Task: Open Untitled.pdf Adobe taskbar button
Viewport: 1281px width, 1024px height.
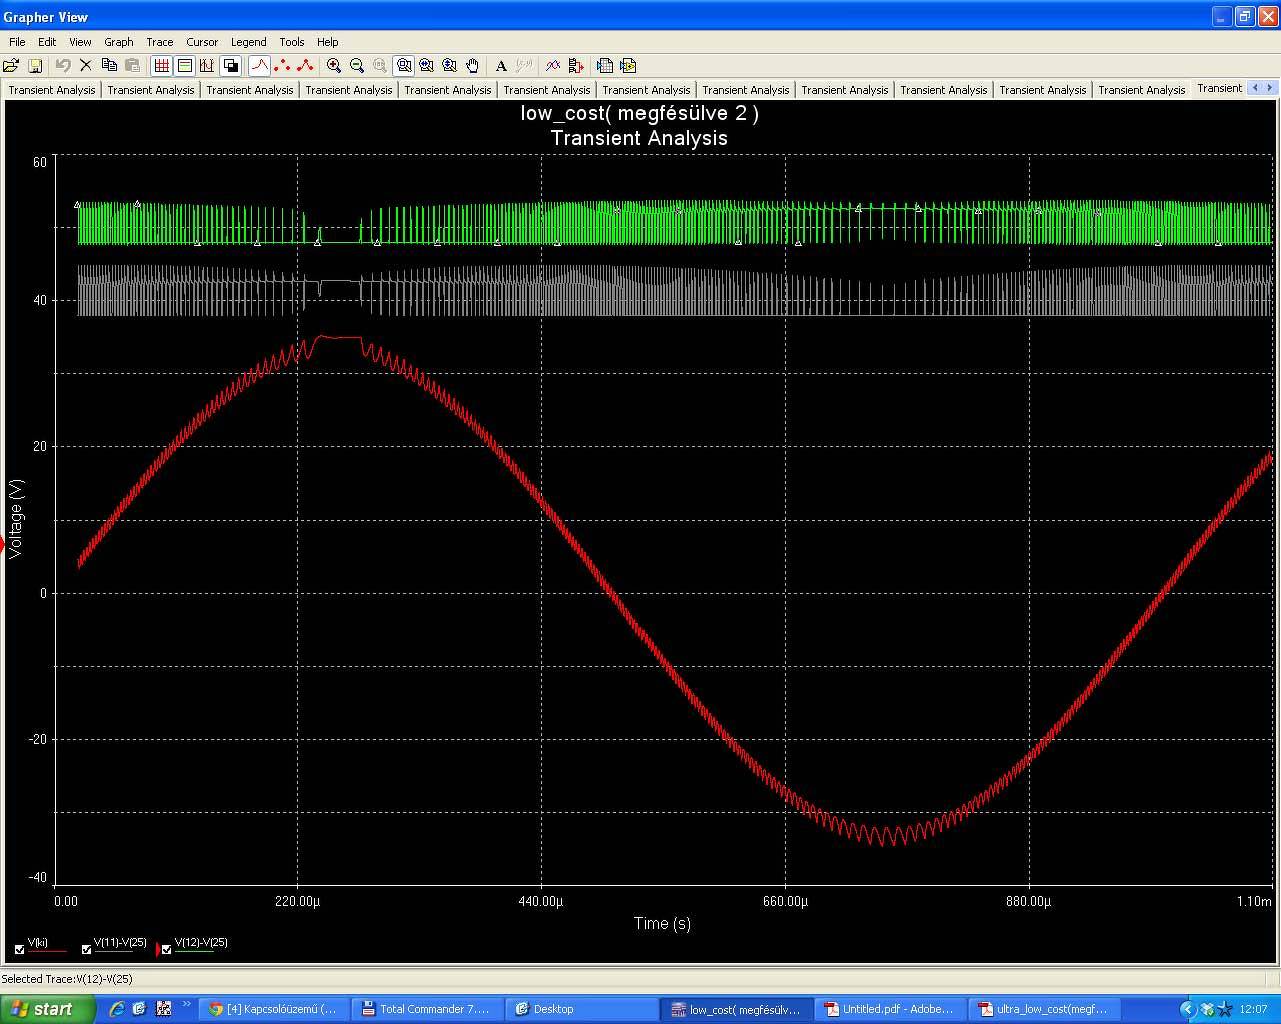Action: tap(892, 1009)
